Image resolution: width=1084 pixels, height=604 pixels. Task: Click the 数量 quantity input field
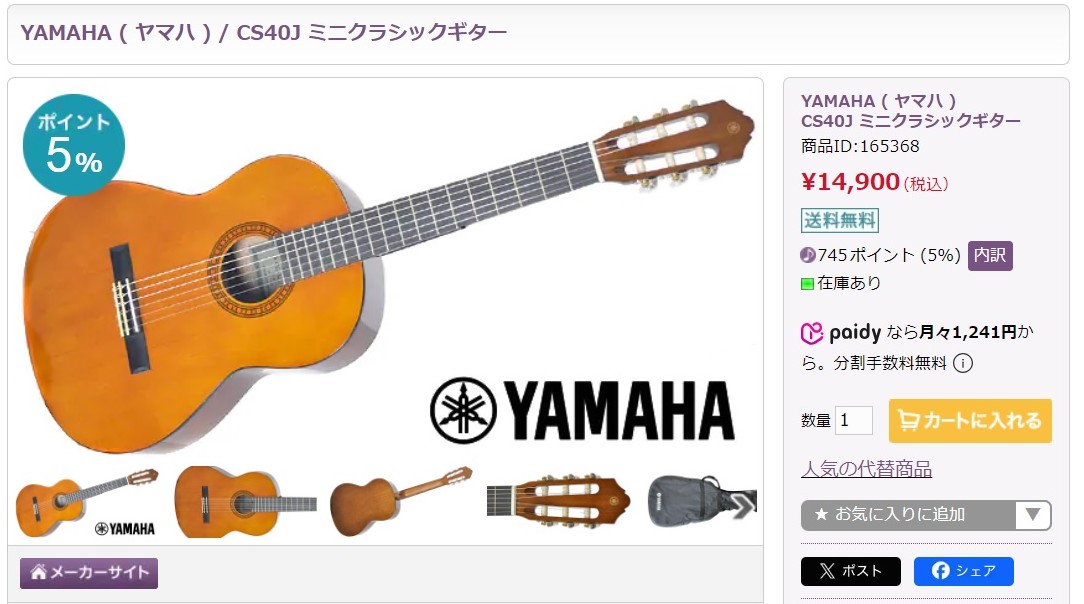pyautogui.click(x=854, y=420)
